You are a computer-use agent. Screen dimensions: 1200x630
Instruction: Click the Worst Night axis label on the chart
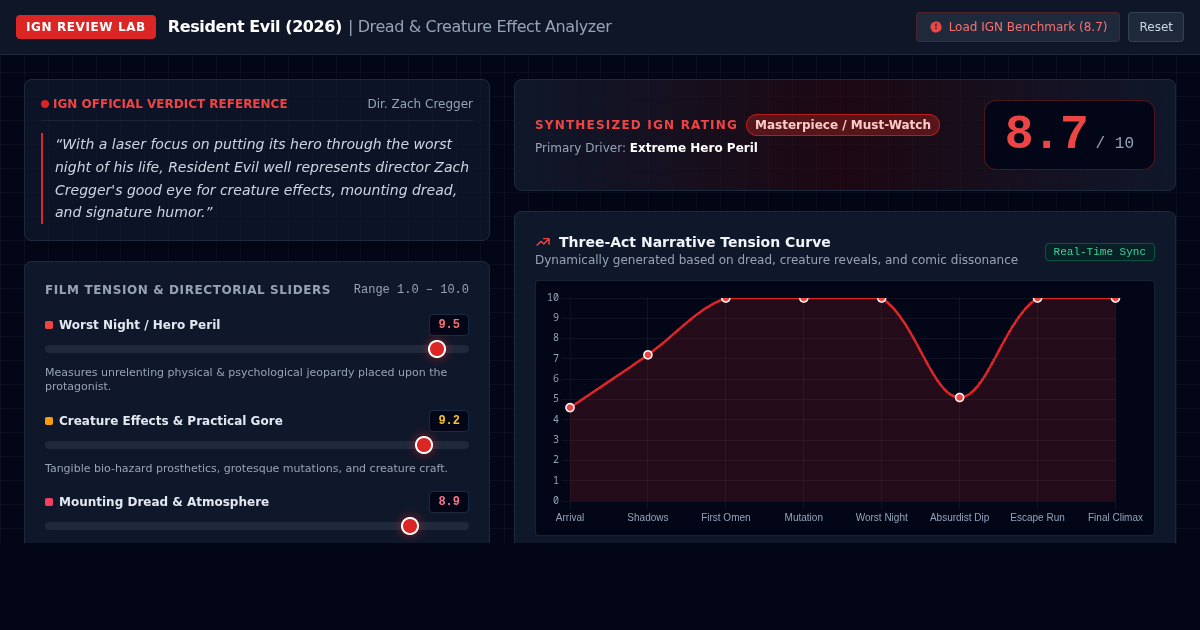point(882,518)
